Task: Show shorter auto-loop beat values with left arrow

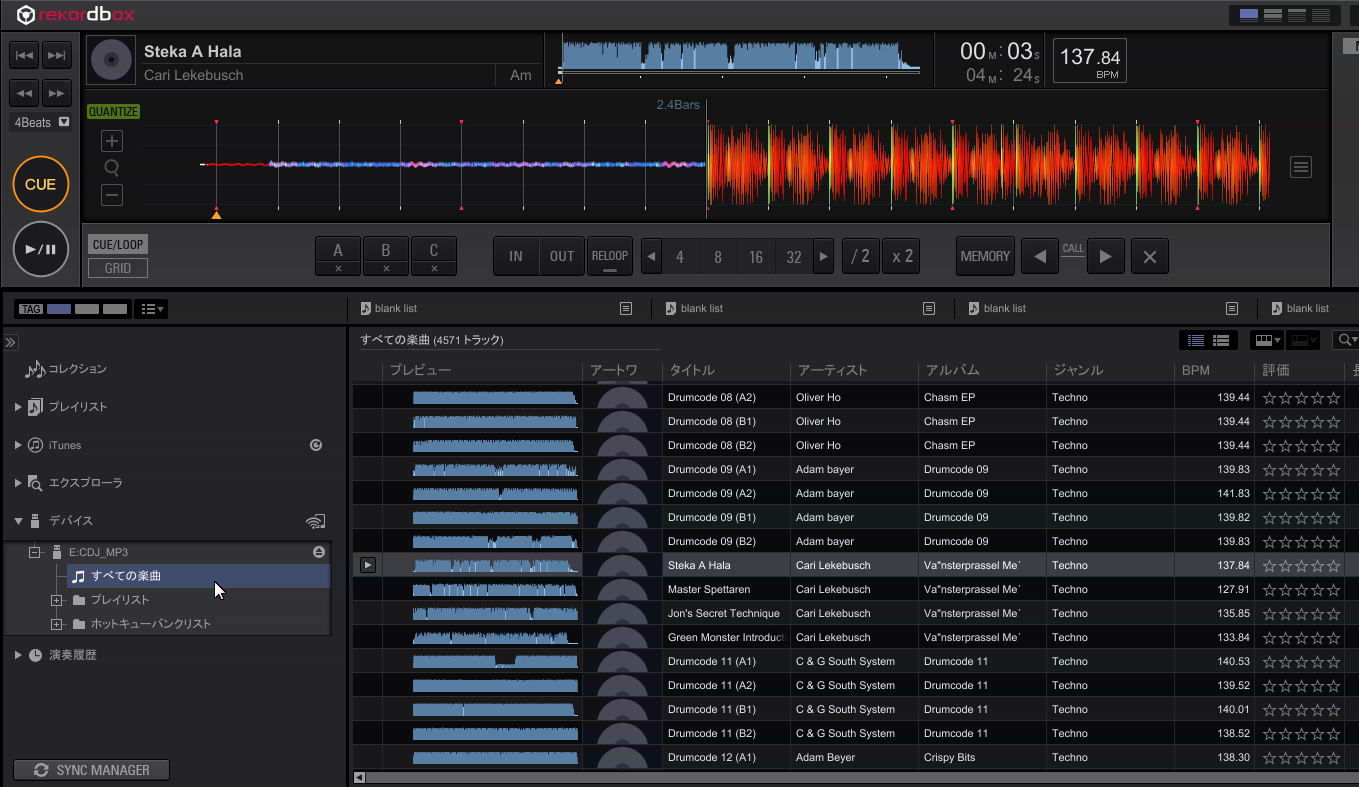Action: pyautogui.click(x=651, y=257)
